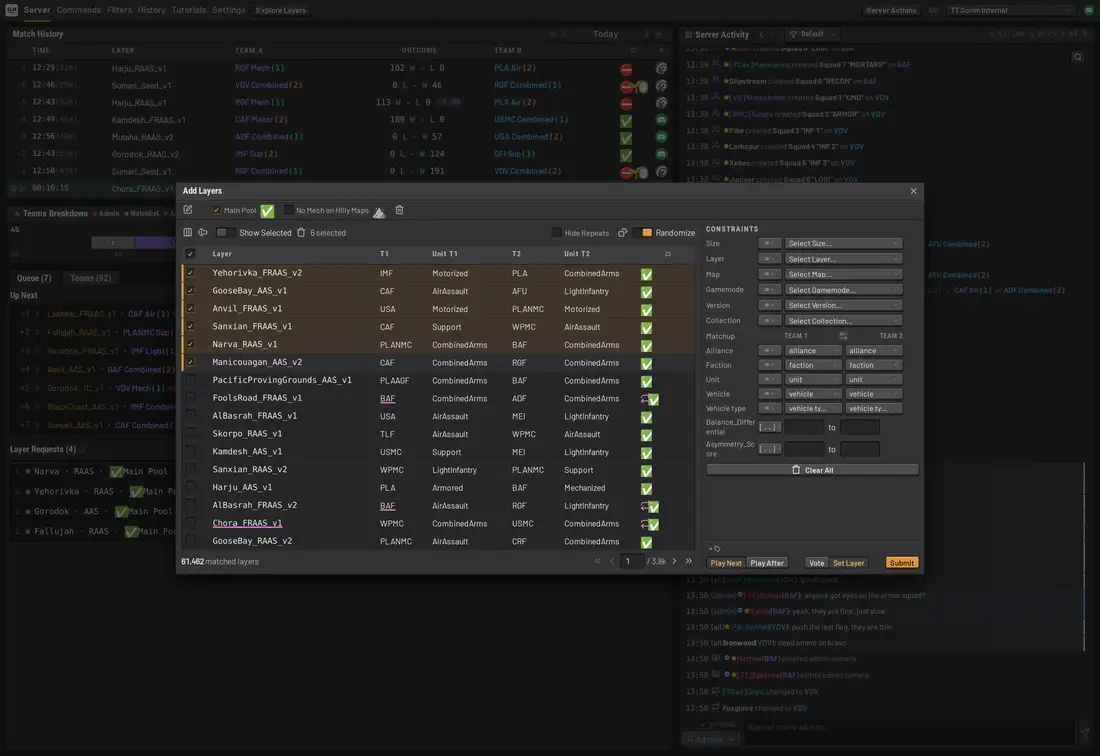The image size is (1100, 756).
Task: Toggle the Show Selected switch
Action: click(225, 232)
